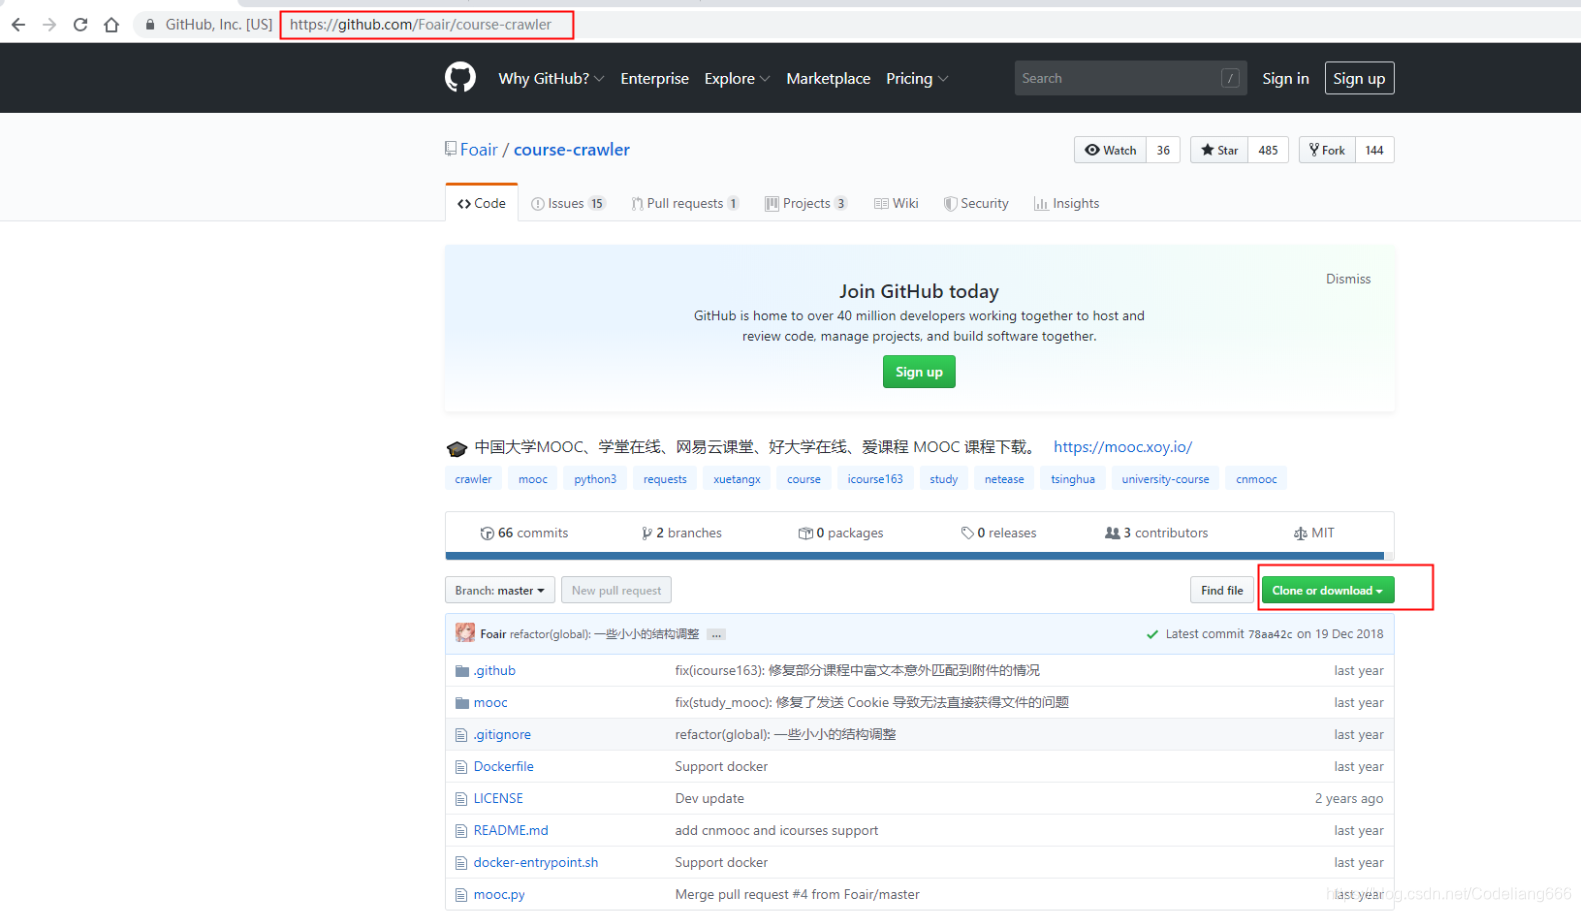The height and width of the screenshot is (912, 1581).
Task: Open the Clone or download dropdown
Action: [x=1327, y=590]
